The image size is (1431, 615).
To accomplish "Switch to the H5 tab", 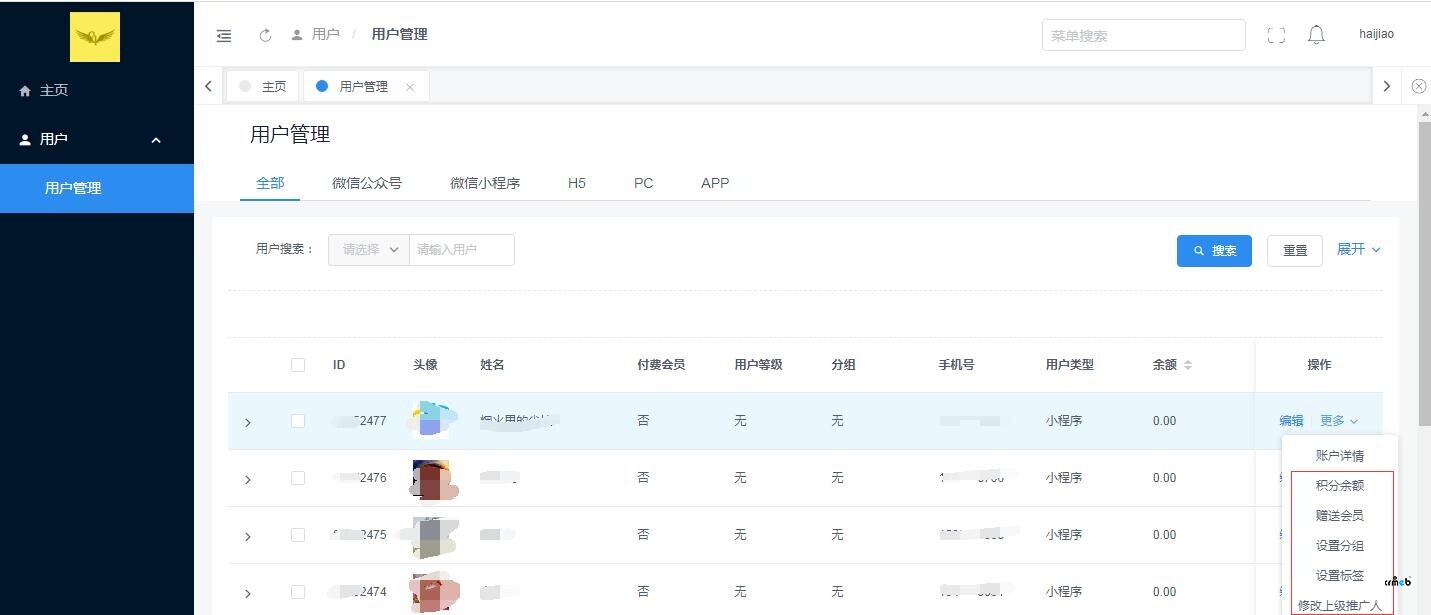I will [577, 183].
